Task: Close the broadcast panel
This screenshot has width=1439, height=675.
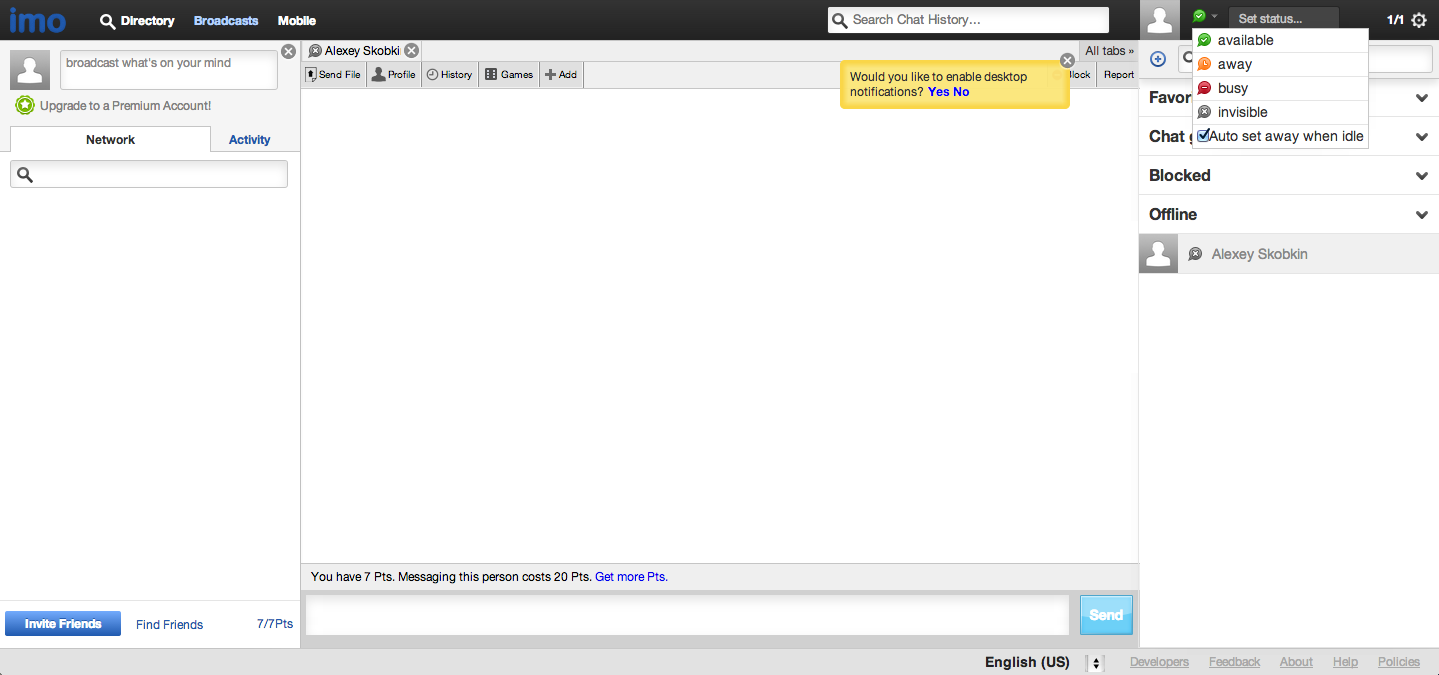Action: click(288, 51)
